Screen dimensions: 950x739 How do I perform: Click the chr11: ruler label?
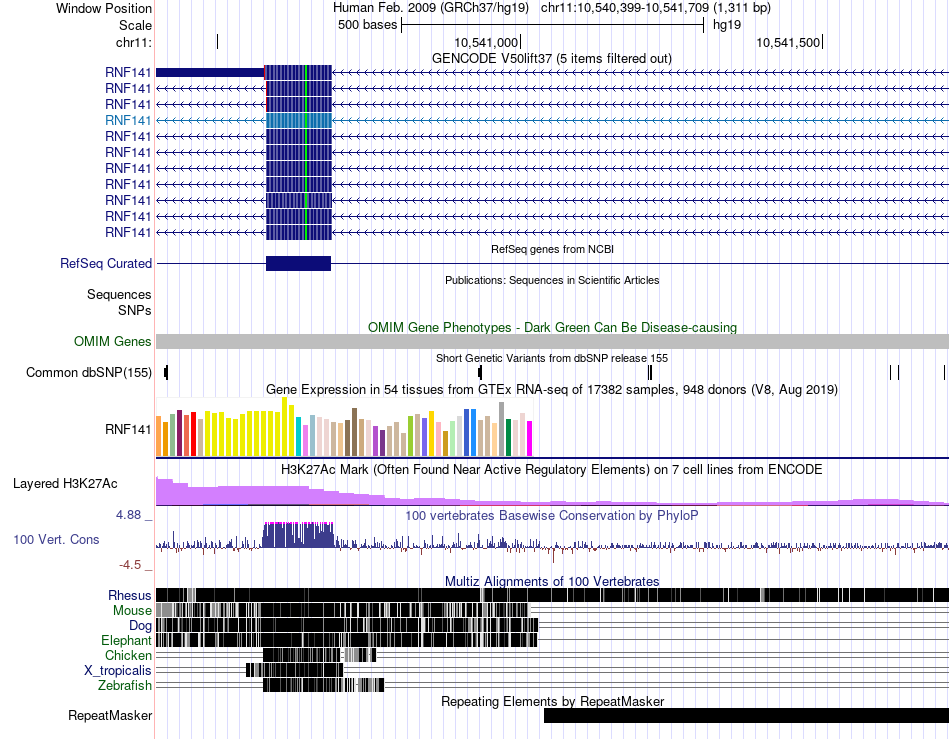[133, 42]
